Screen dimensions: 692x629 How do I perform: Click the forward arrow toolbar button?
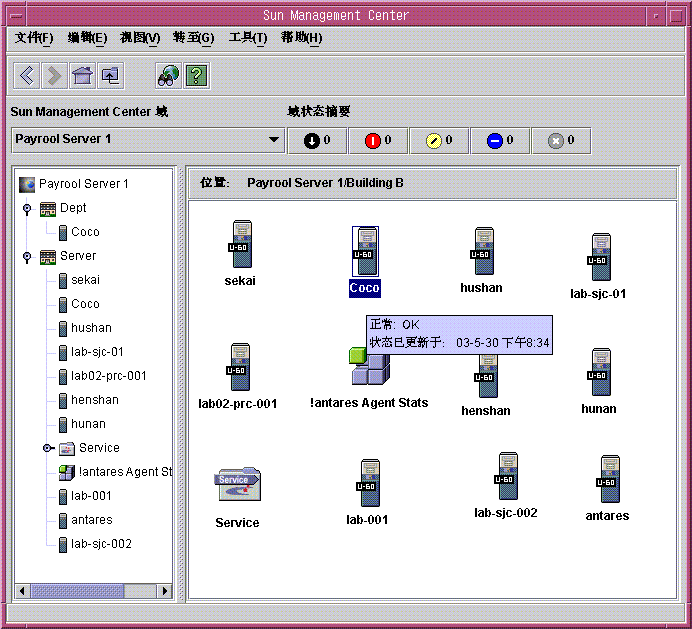pos(54,76)
